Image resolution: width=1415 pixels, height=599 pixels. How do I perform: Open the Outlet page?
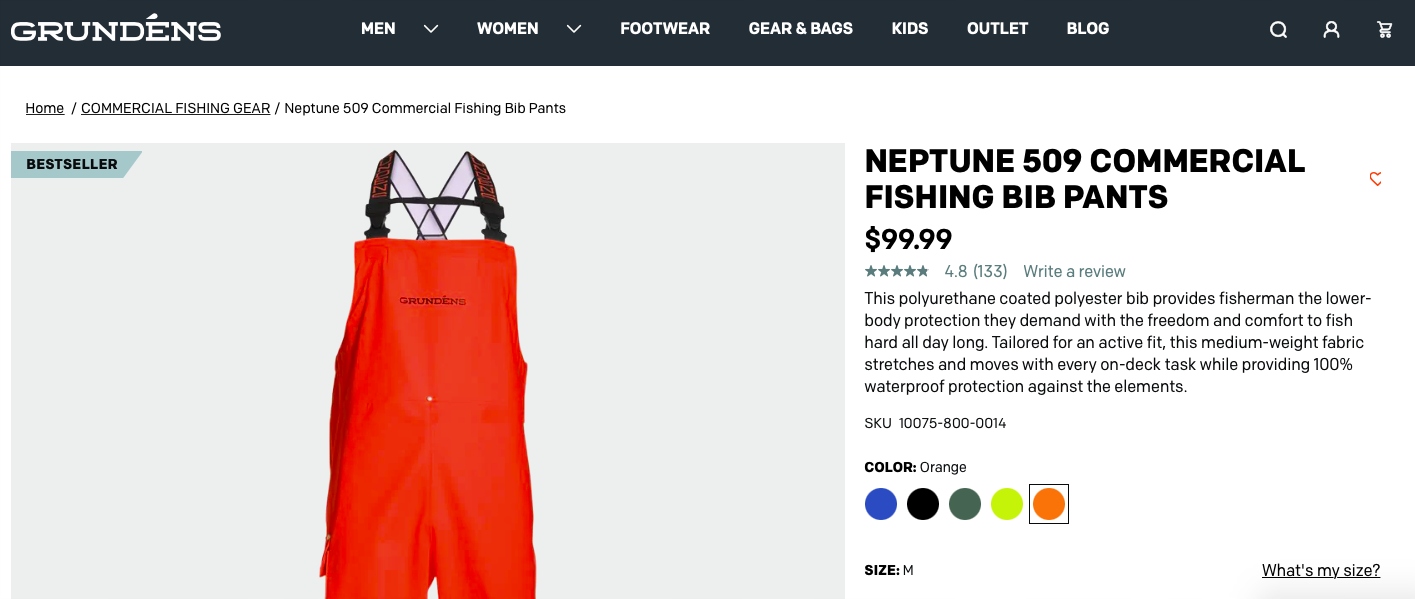click(x=998, y=29)
